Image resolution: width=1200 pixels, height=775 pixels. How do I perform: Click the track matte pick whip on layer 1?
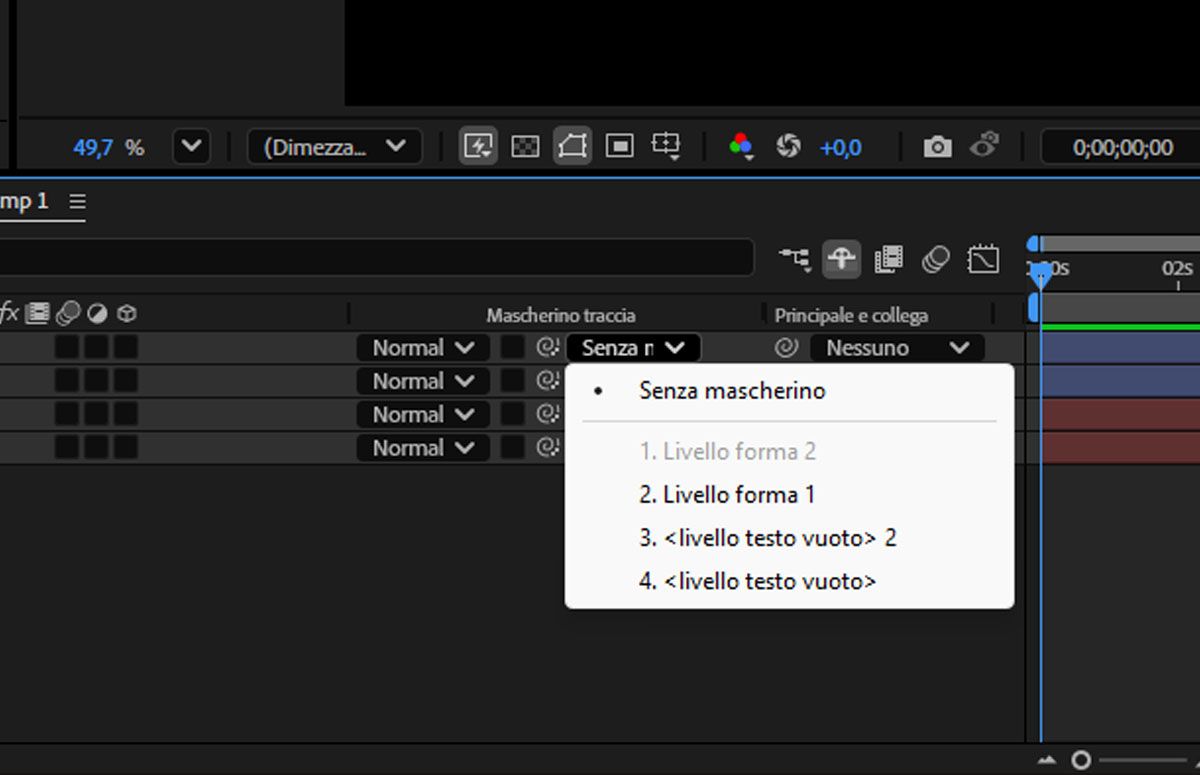[x=547, y=348]
